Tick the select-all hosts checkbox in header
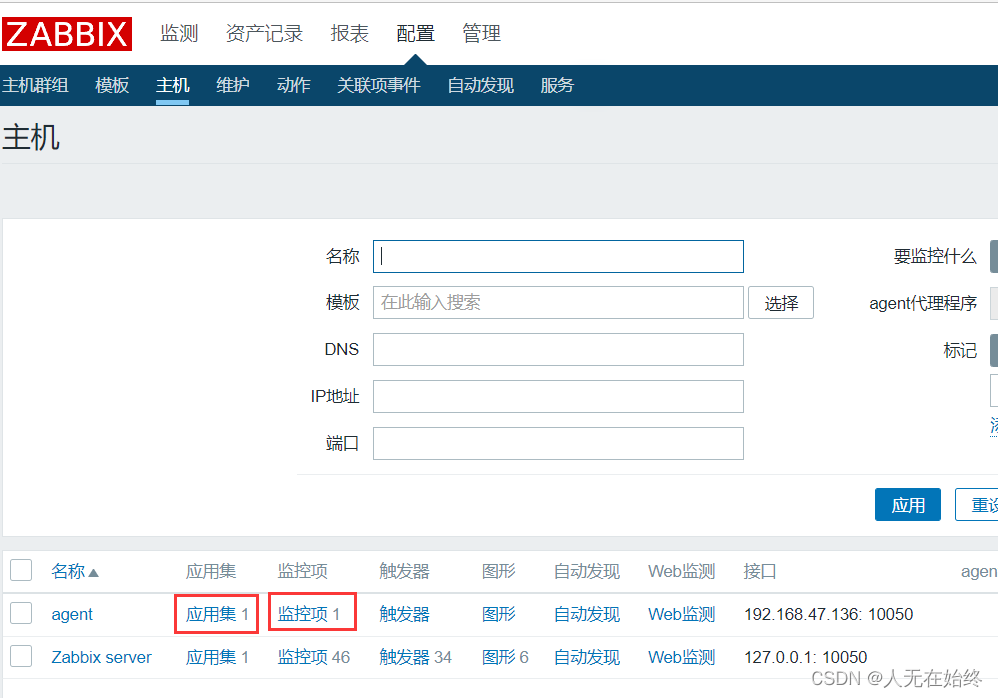This screenshot has height=698, width=998. coord(21,570)
